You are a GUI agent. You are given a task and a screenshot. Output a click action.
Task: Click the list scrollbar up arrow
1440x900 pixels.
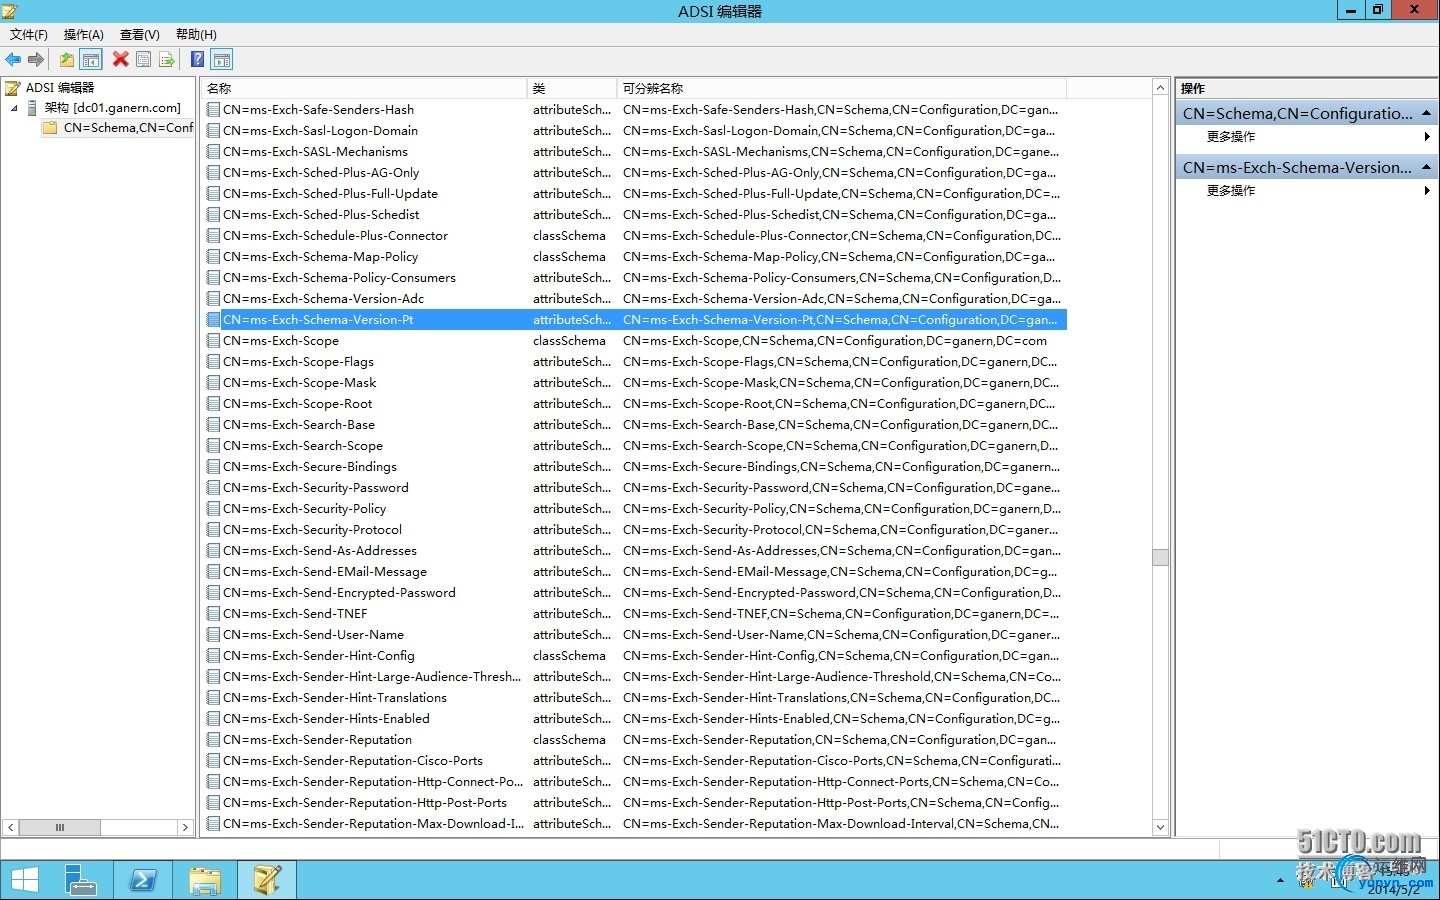click(x=1160, y=88)
